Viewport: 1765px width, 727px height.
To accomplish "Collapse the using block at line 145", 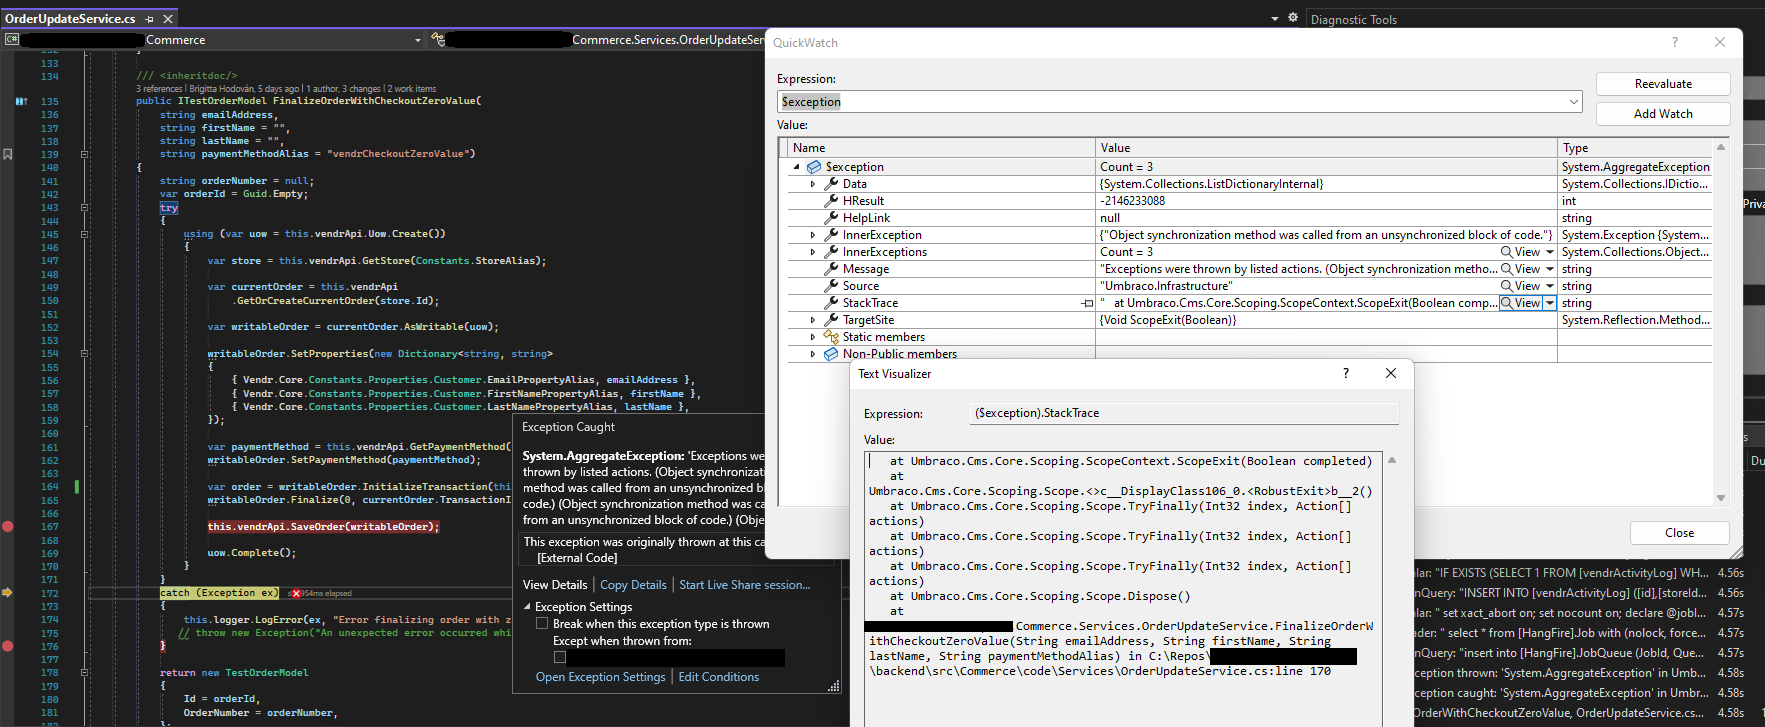I will pyautogui.click(x=84, y=234).
